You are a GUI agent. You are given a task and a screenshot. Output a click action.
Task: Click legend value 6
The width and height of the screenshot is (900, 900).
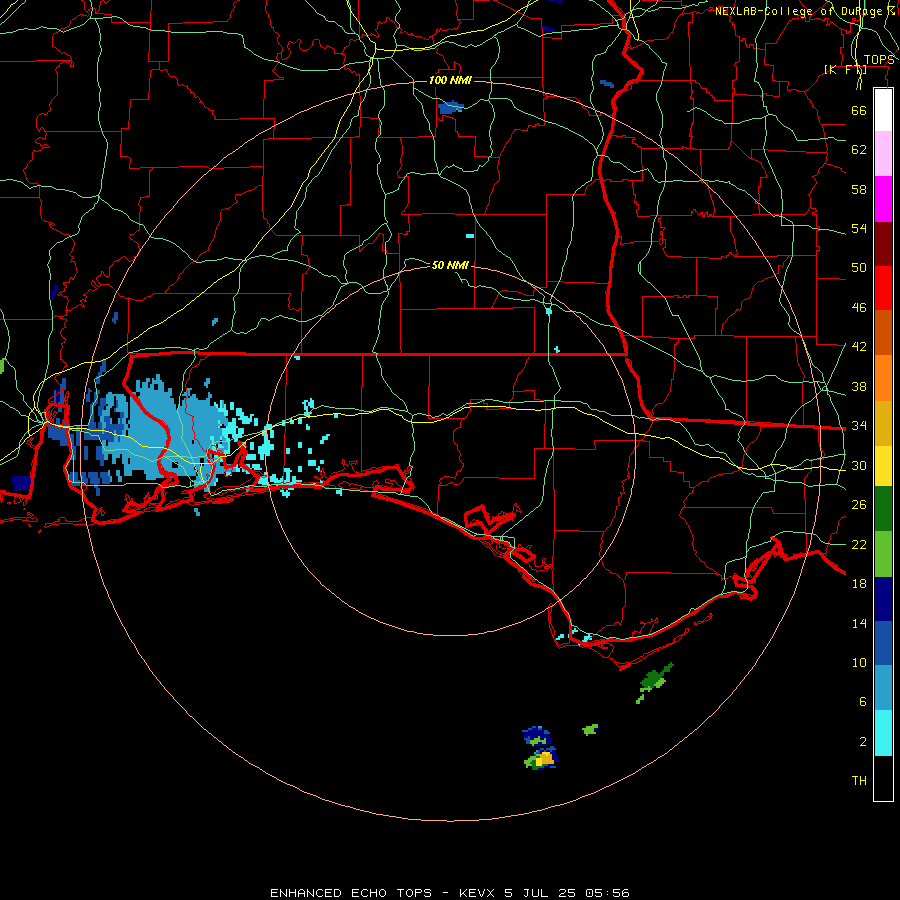point(863,702)
